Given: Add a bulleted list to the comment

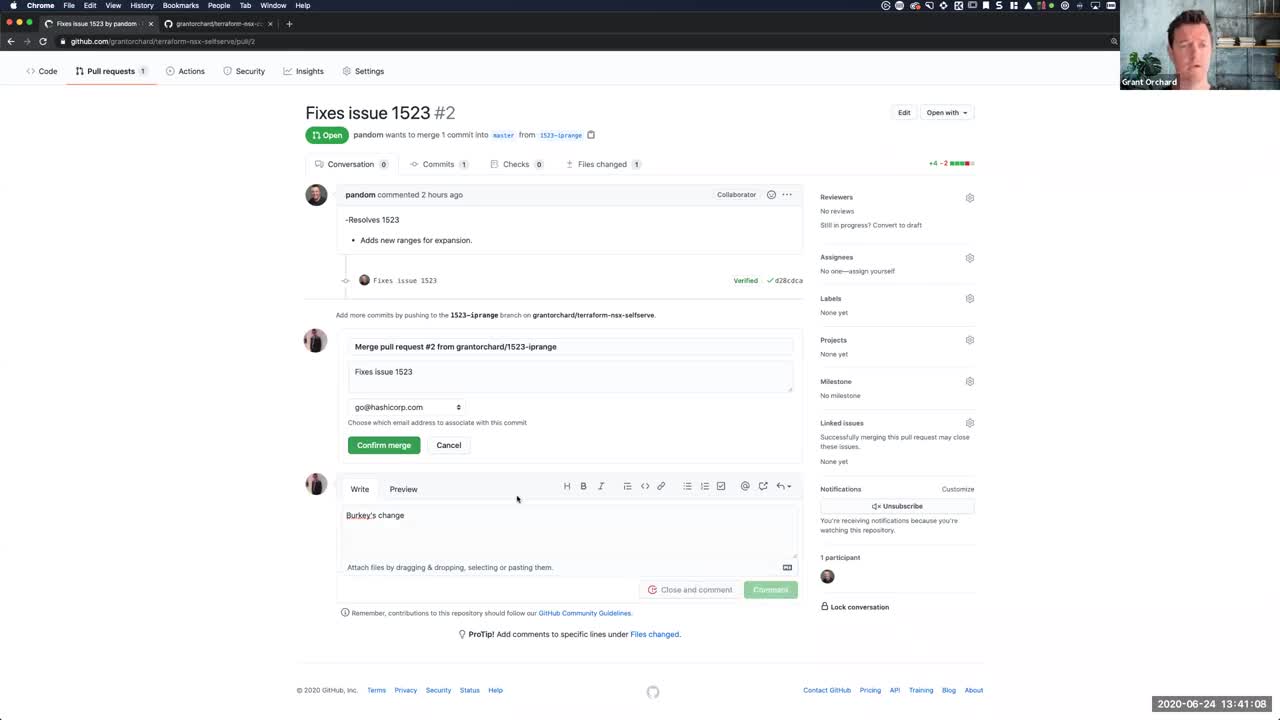Looking at the screenshot, I should (x=687, y=486).
